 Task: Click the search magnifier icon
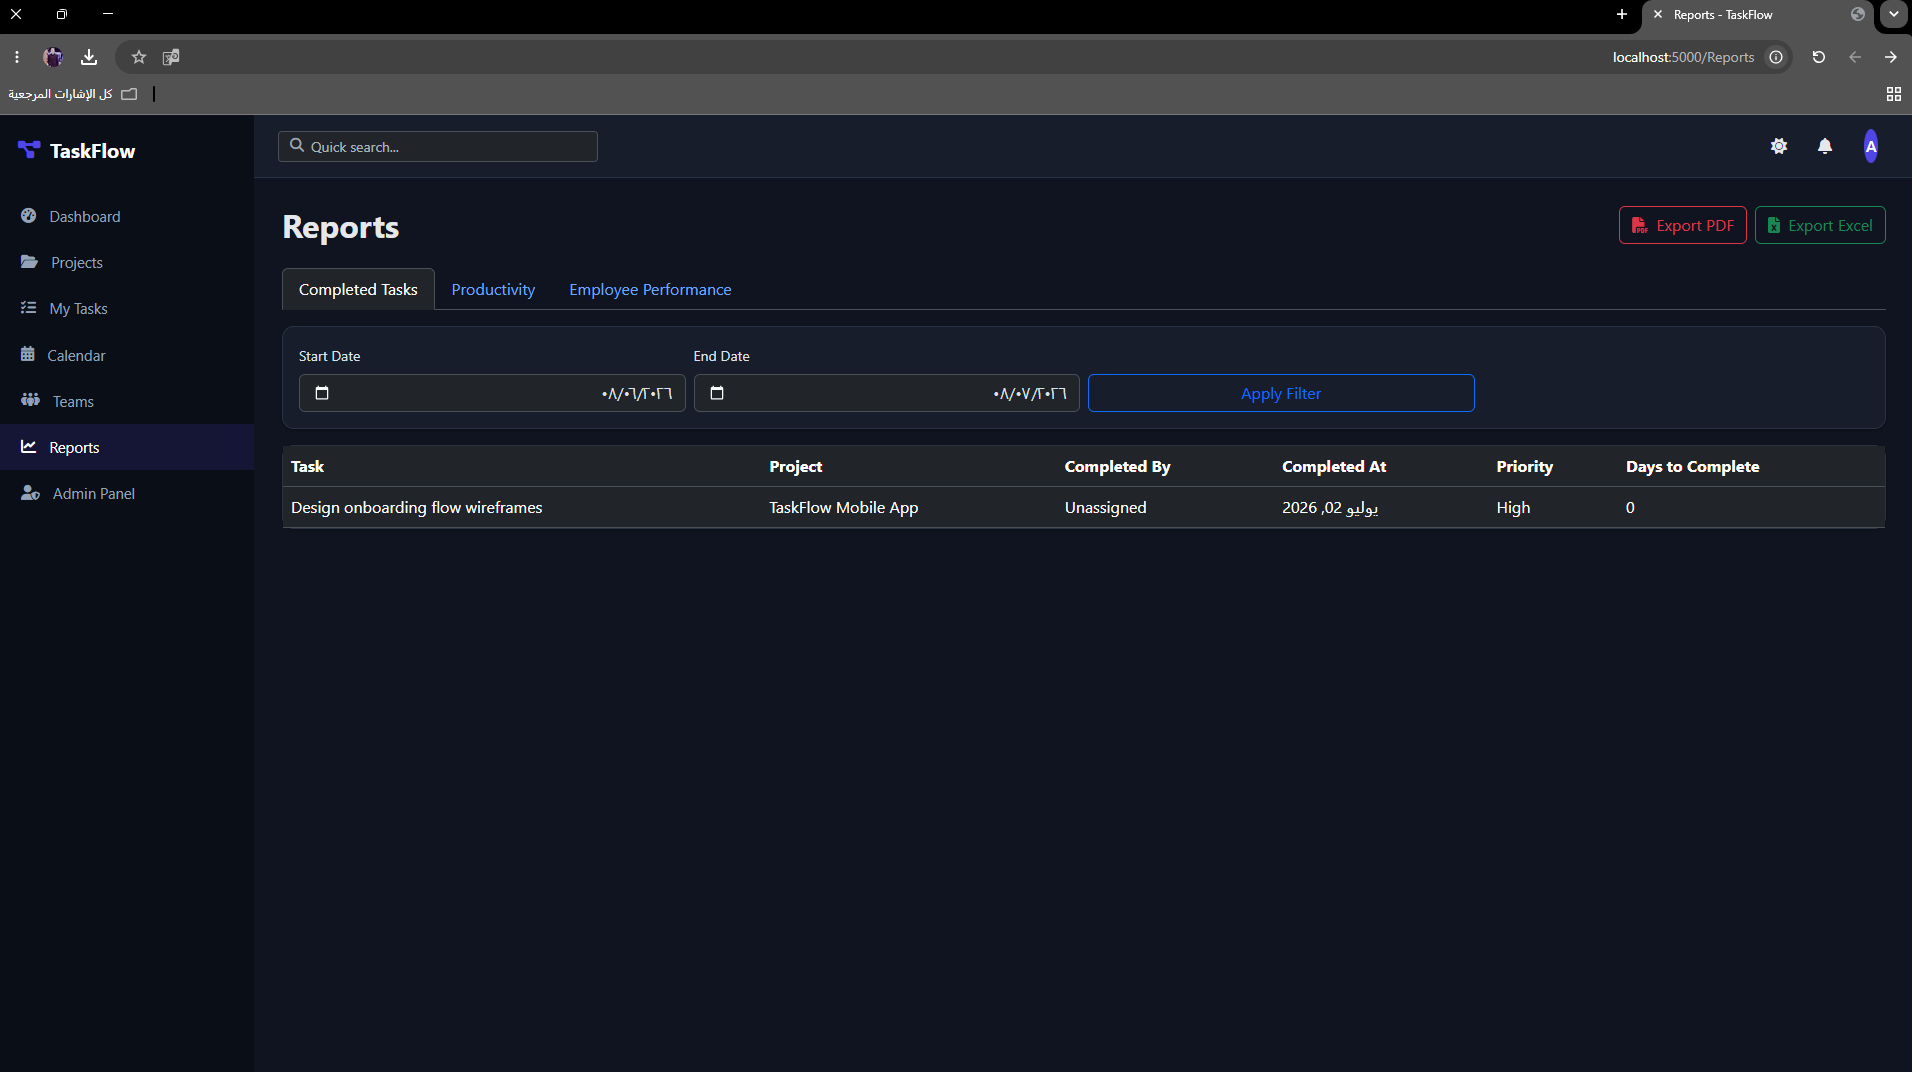297,146
